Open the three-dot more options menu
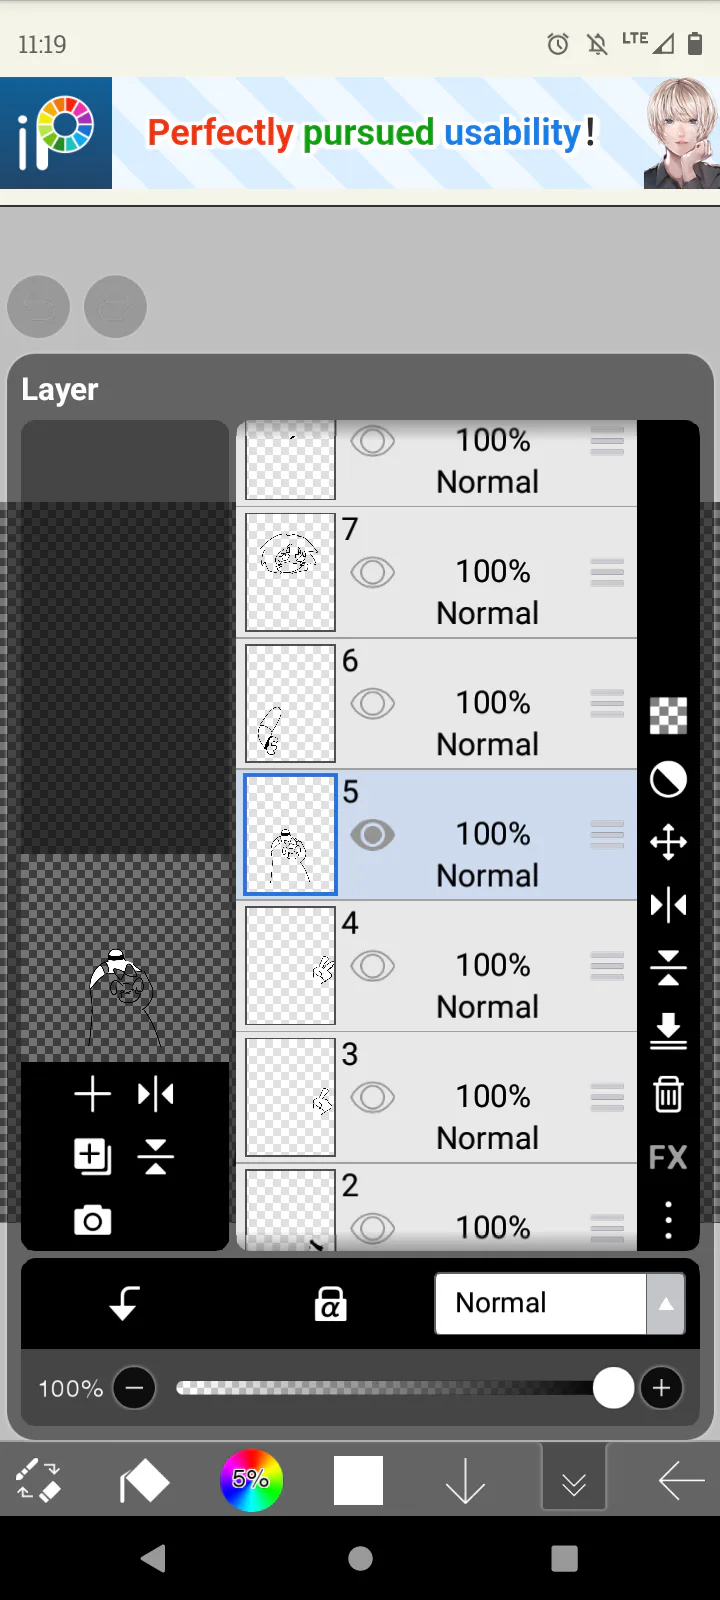 point(668,1220)
